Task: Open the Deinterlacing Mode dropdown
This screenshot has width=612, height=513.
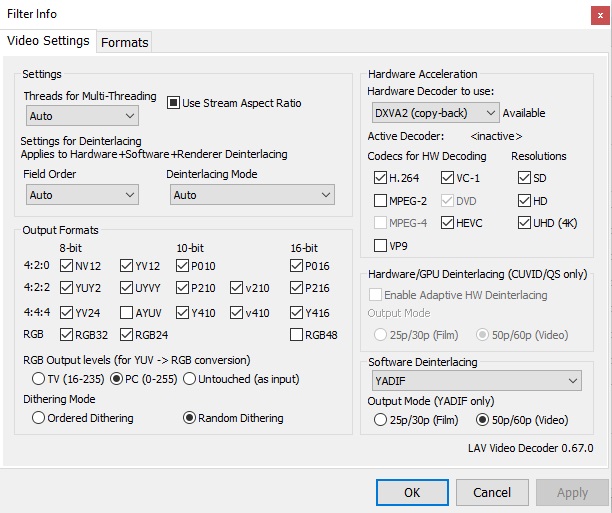Action: pyautogui.click(x=249, y=195)
